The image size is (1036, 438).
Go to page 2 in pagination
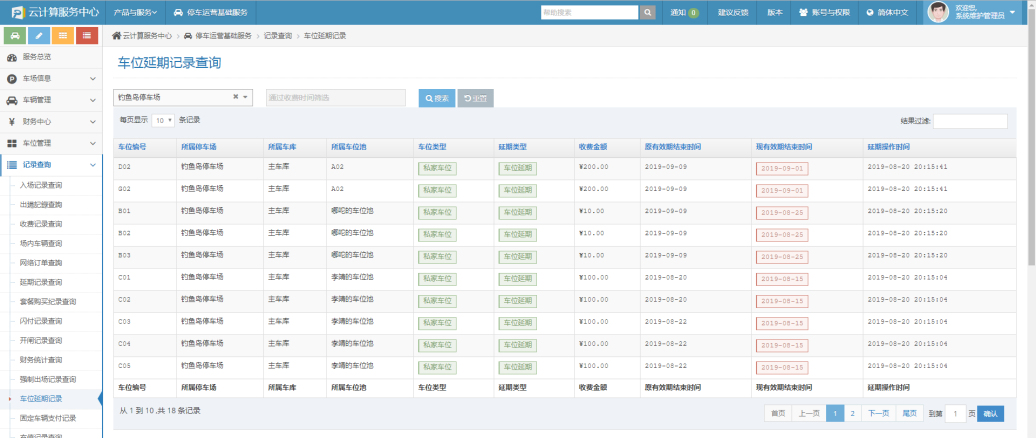coord(852,413)
